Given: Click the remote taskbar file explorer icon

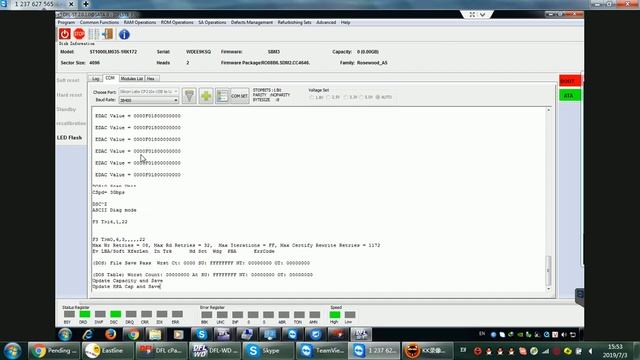Looking at the screenshot, I should (x=155, y=334).
